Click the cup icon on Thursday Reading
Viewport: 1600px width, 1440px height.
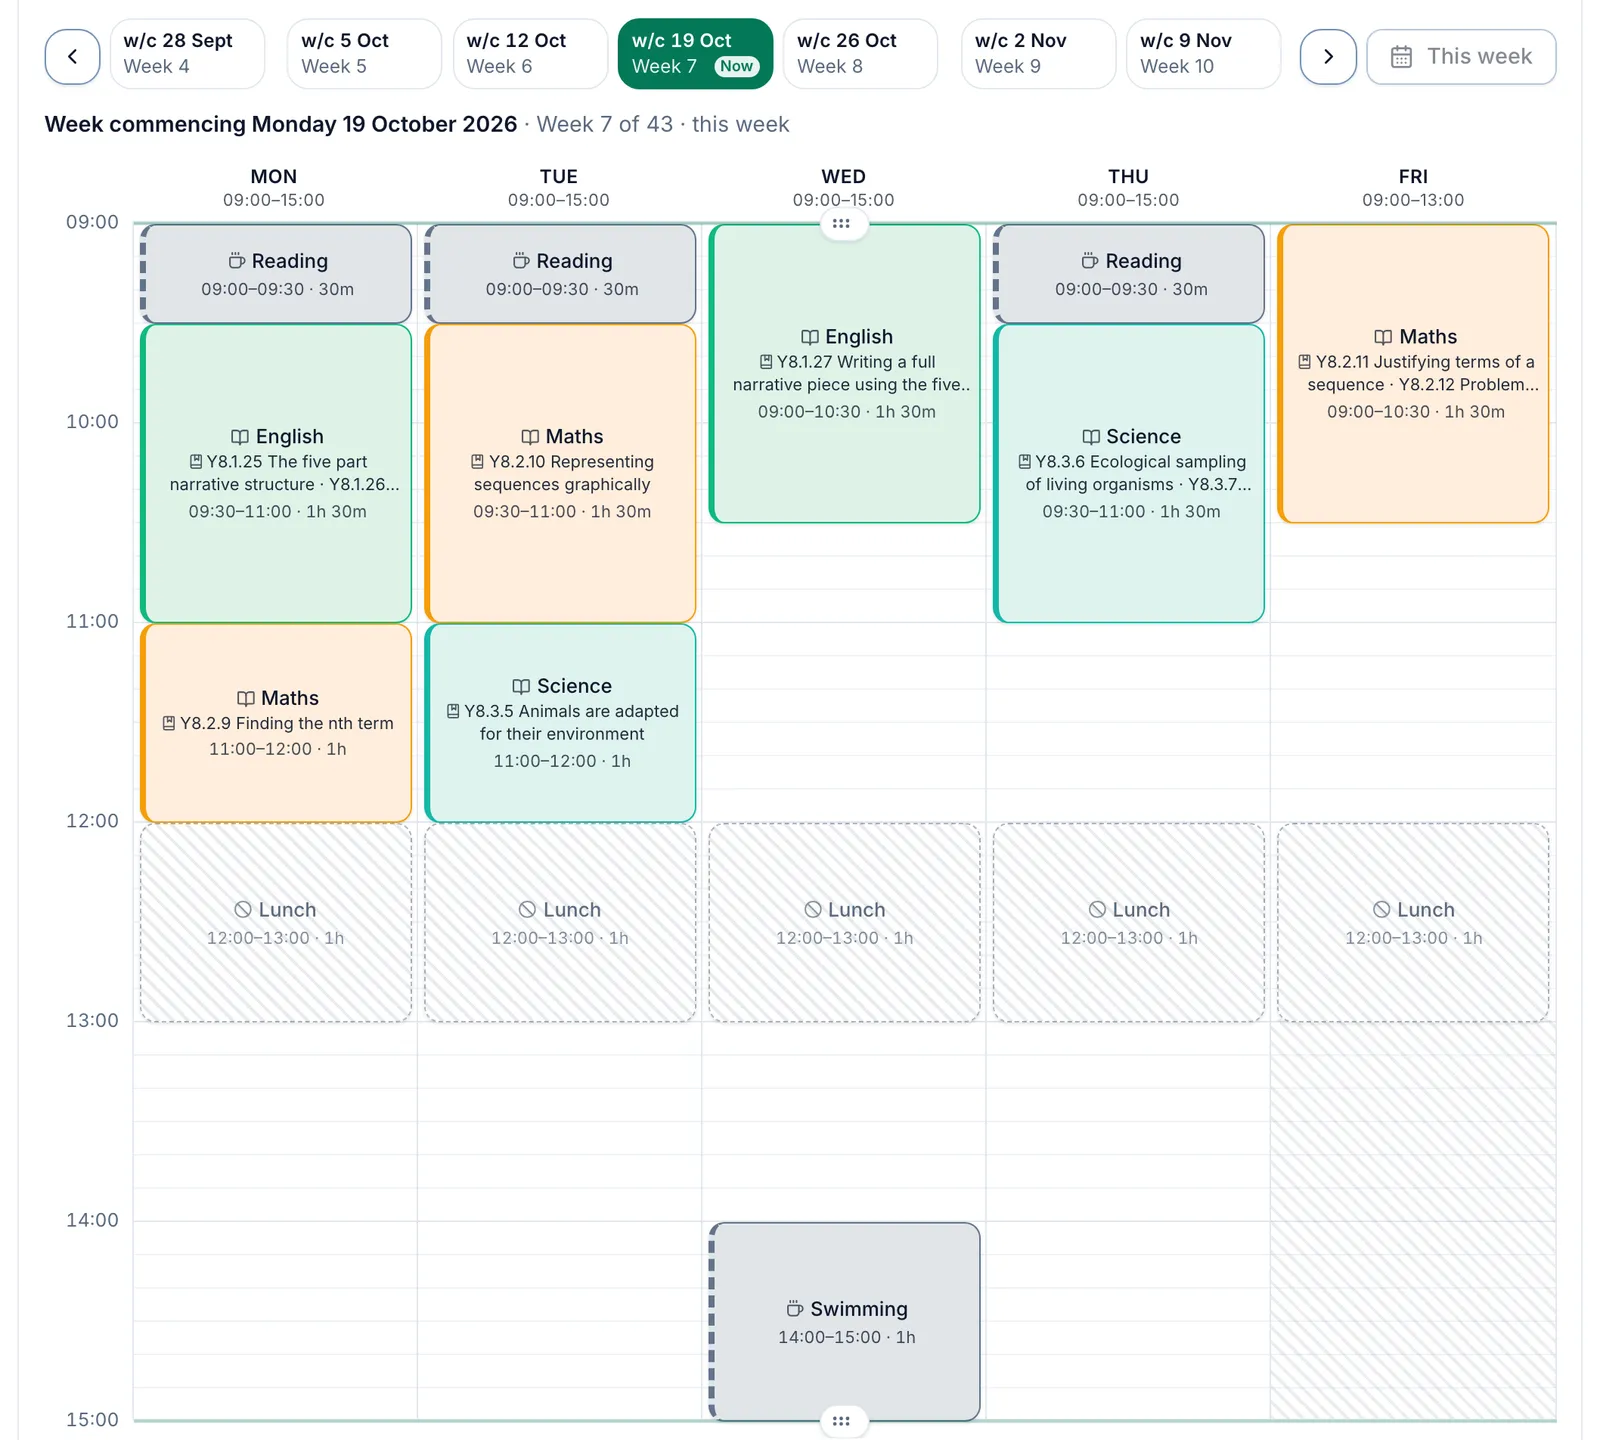tap(1090, 261)
